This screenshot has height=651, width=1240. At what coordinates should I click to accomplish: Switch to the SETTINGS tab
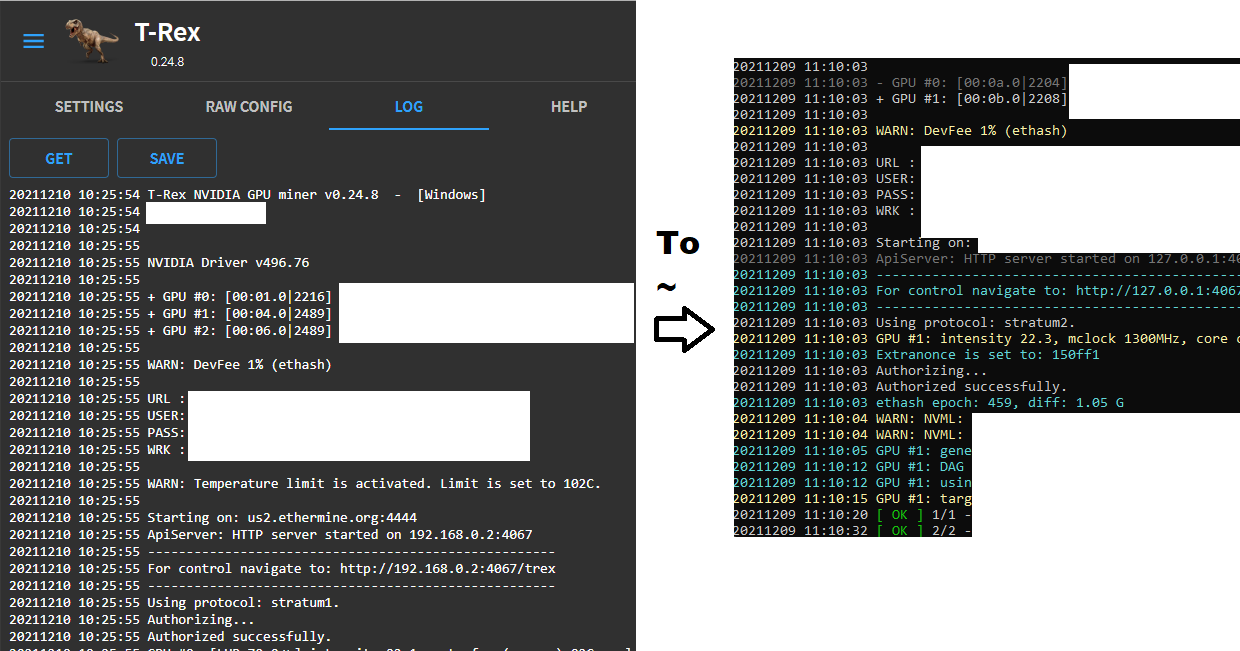tap(88, 106)
